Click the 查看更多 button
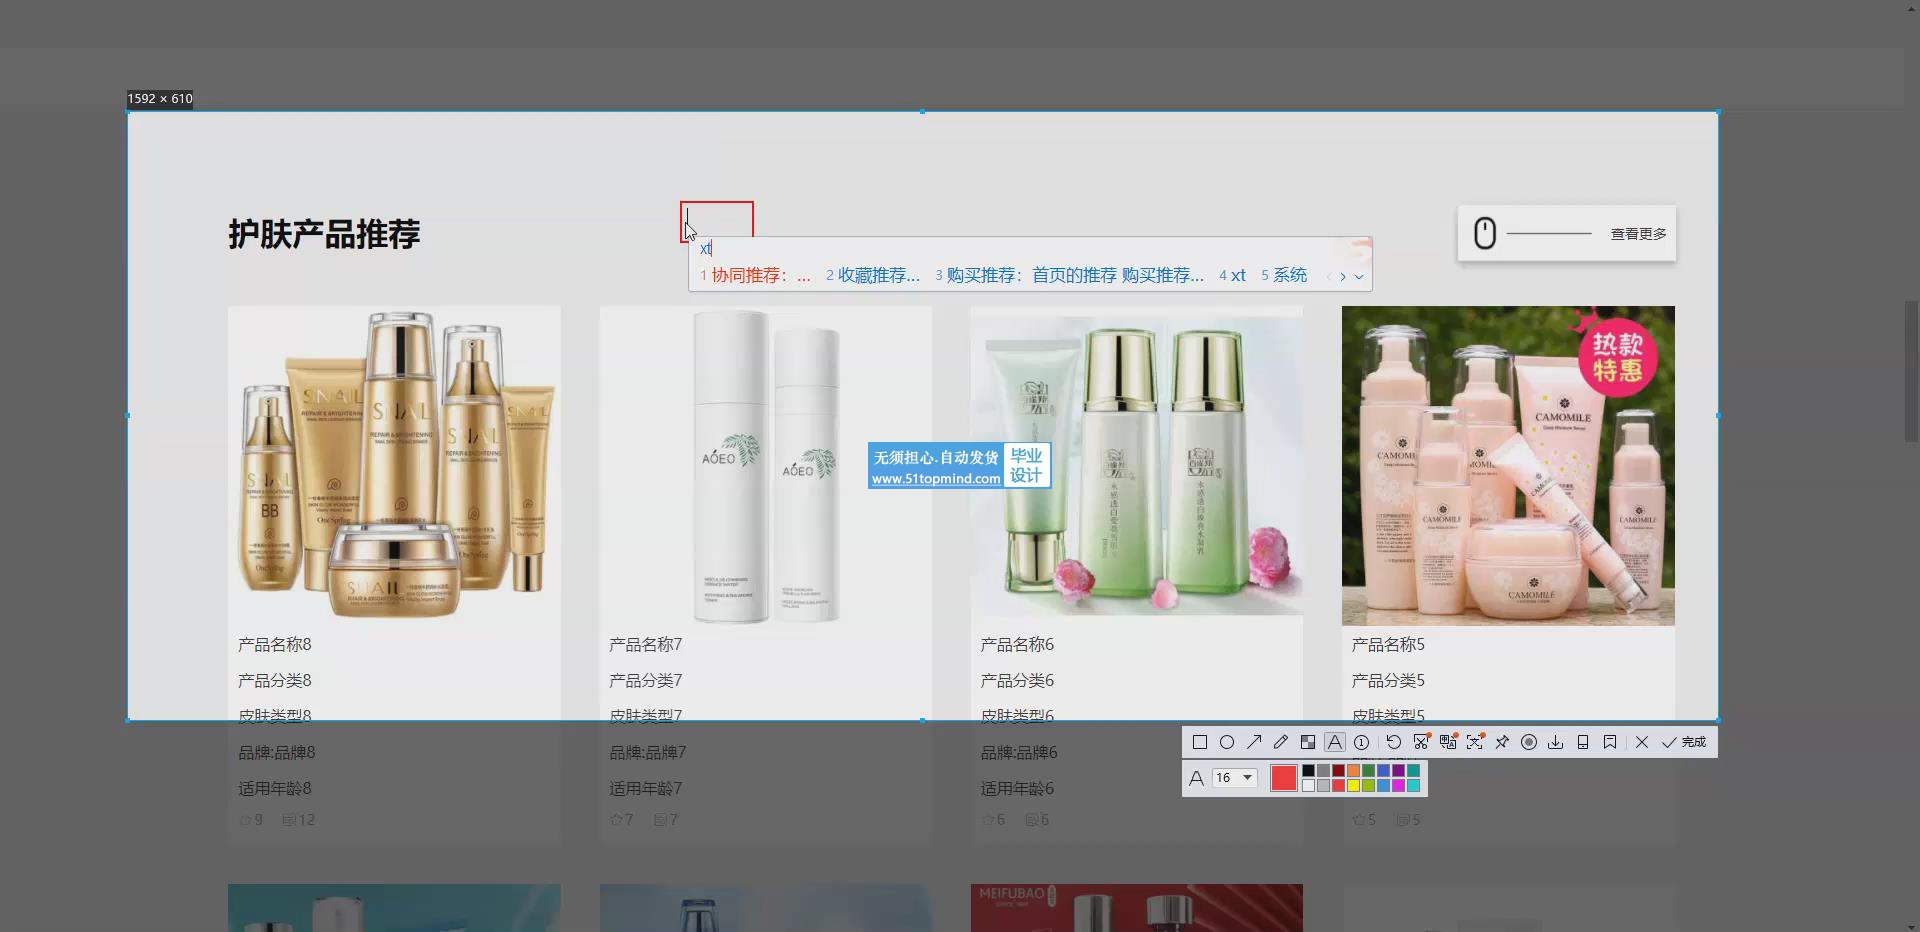The height and width of the screenshot is (932, 1920). tap(1567, 234)
